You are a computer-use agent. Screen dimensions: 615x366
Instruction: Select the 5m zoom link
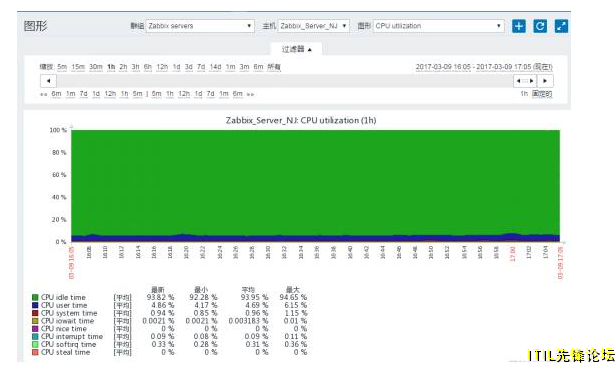[62, 67]
